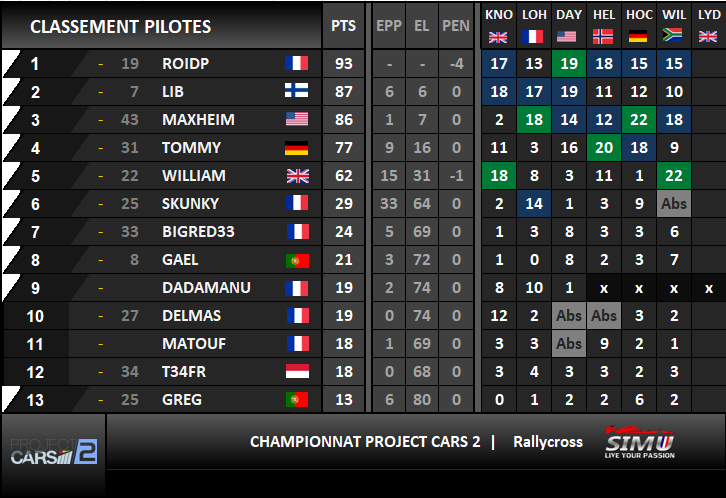Click the SIMU Live Your Passion logo
This screenshot has width=726, height=498.
(x=639, y=442)
